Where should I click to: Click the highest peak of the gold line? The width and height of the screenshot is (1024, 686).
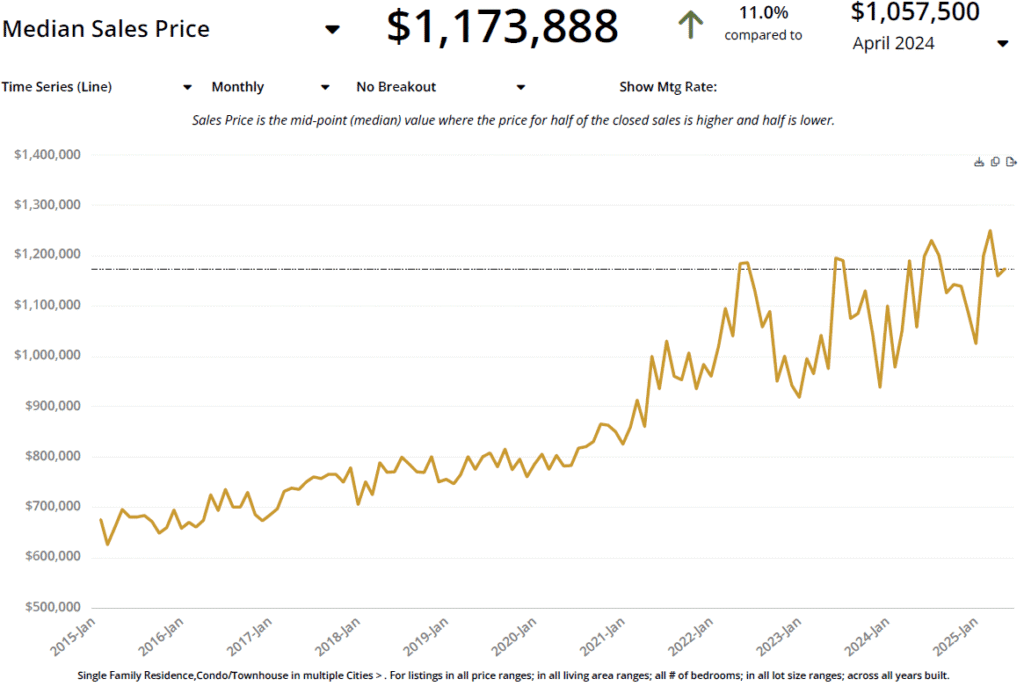tap(990, 231)
